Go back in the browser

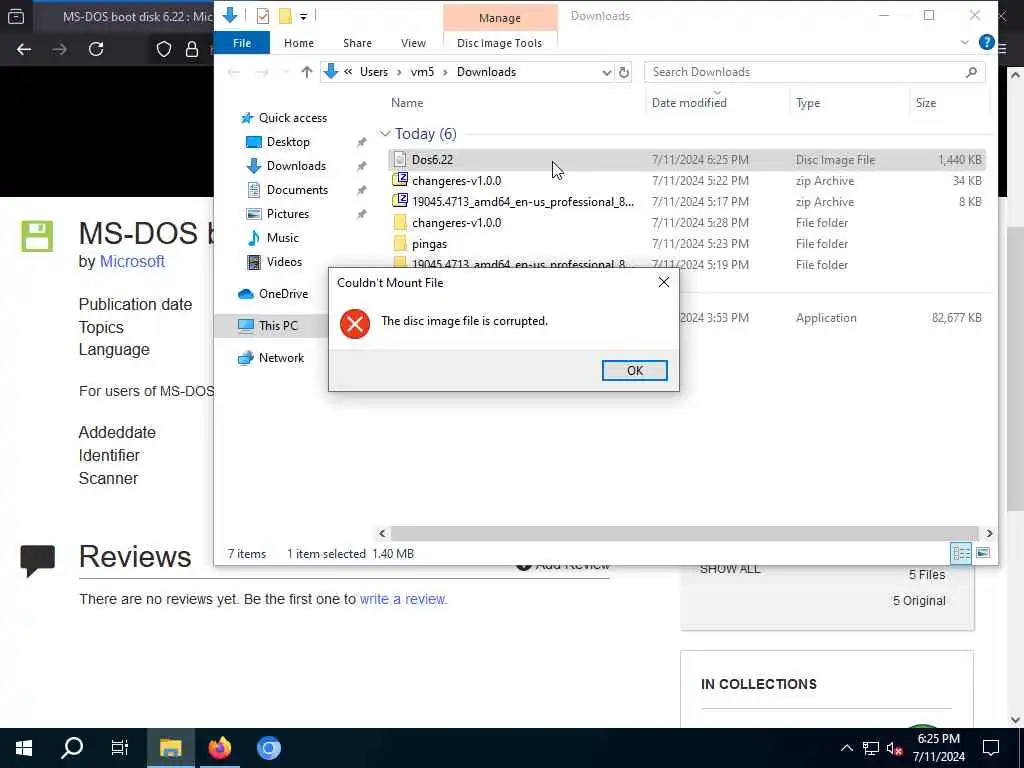click(x=24, y=49)
